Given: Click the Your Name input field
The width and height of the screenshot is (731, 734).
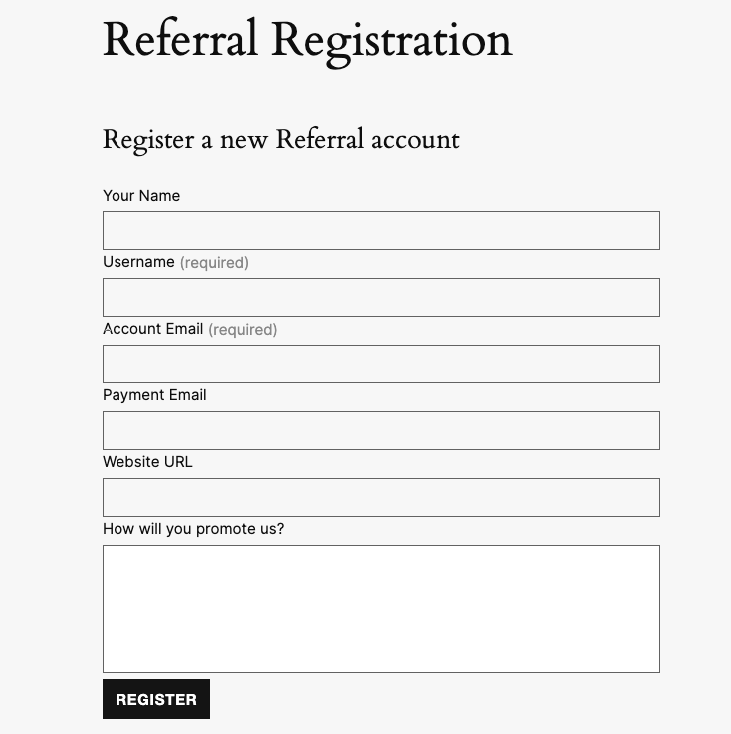Looking at the screenshot, I should tap(381, 230).
